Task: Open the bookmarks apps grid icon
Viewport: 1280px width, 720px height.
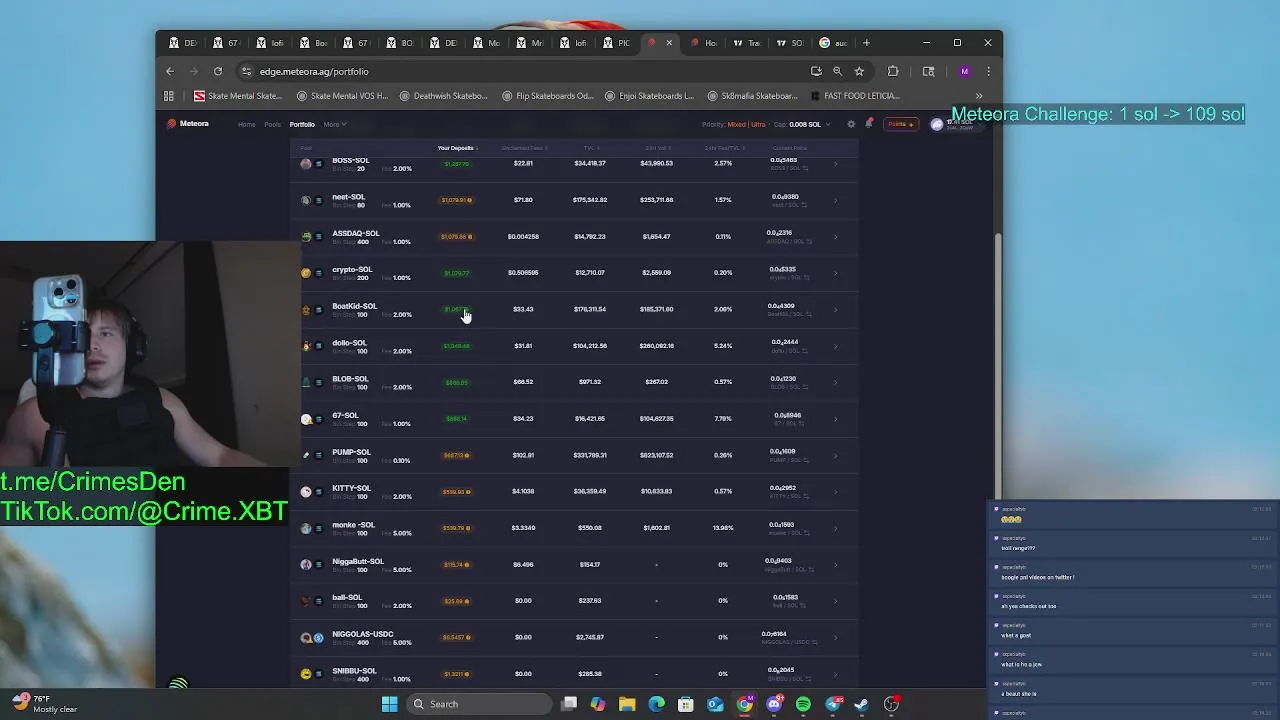Action: (x=169, y=96)
